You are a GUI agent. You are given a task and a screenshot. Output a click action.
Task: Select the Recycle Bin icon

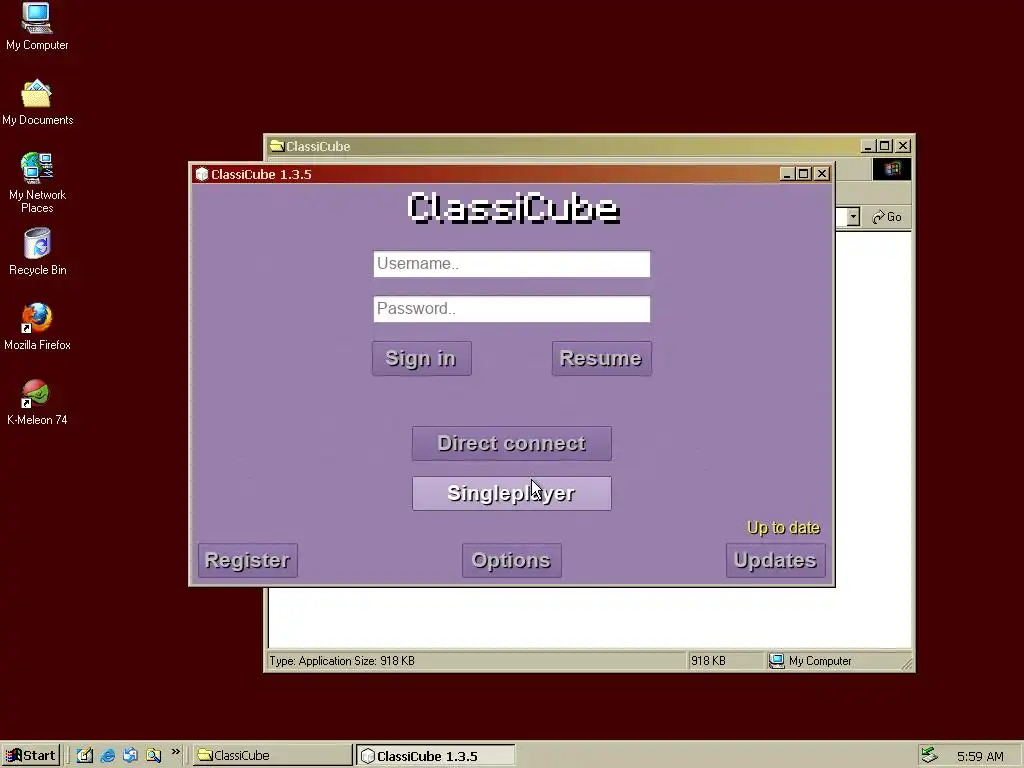[37, 251]
